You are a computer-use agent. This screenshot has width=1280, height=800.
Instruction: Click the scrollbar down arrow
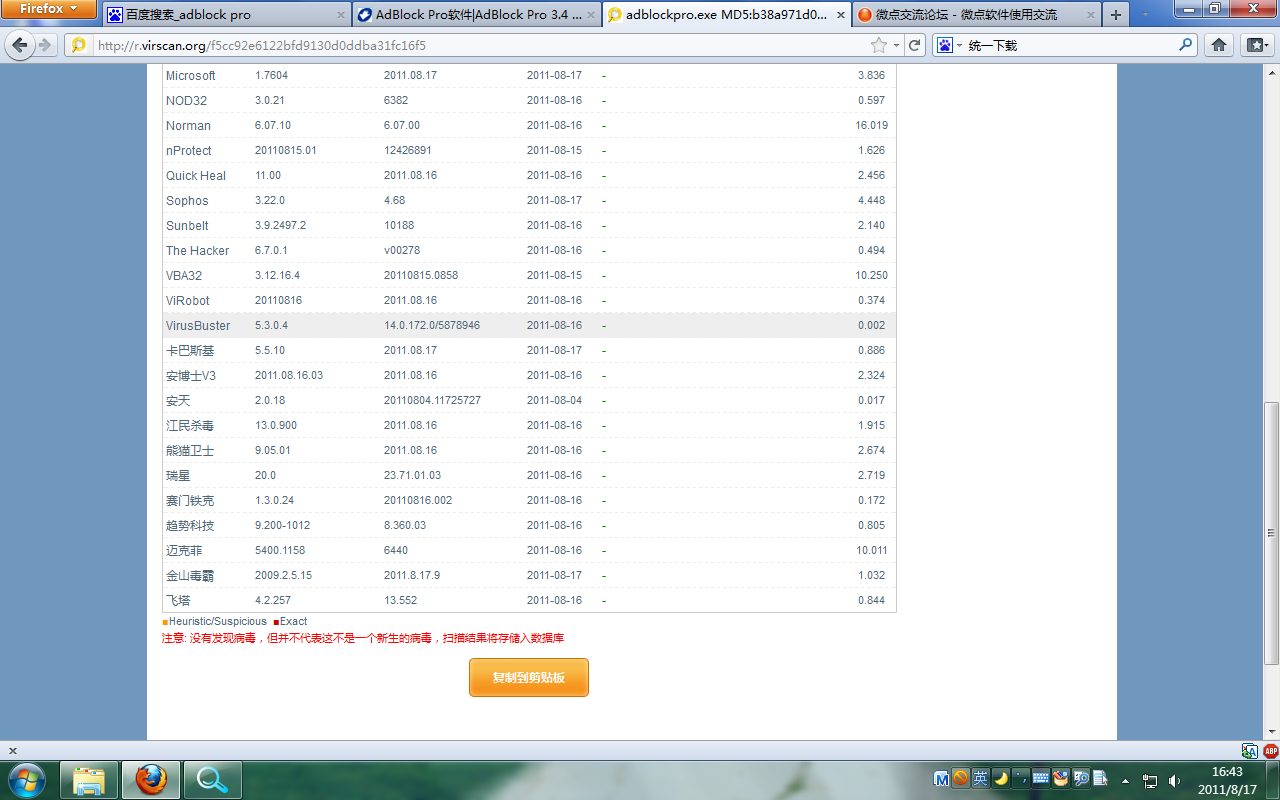1271,732
